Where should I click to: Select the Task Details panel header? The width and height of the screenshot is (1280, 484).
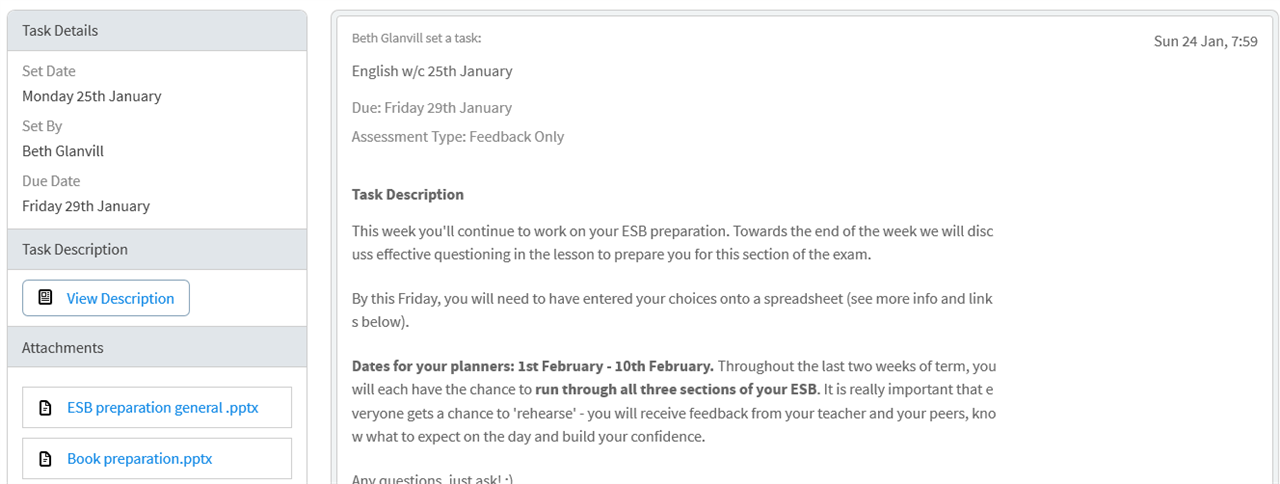pyautogui.click(x=157, y=31)
